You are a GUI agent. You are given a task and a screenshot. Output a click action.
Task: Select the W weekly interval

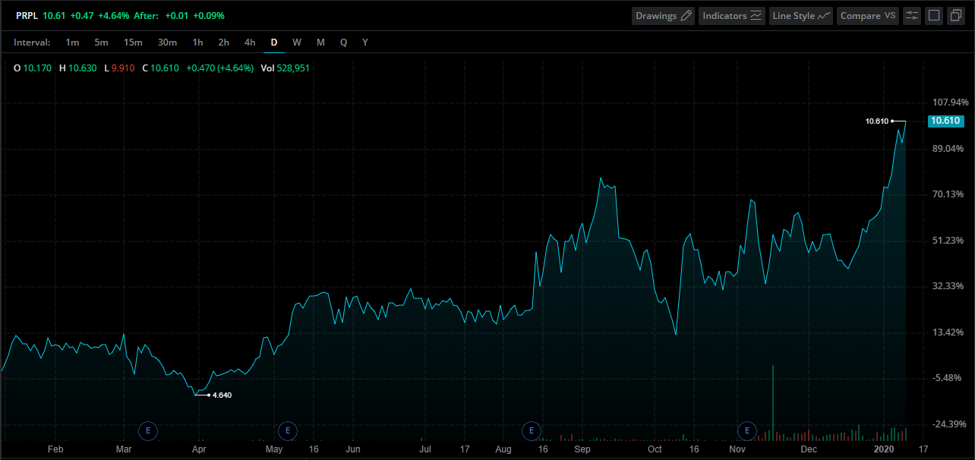coord(297,42)
